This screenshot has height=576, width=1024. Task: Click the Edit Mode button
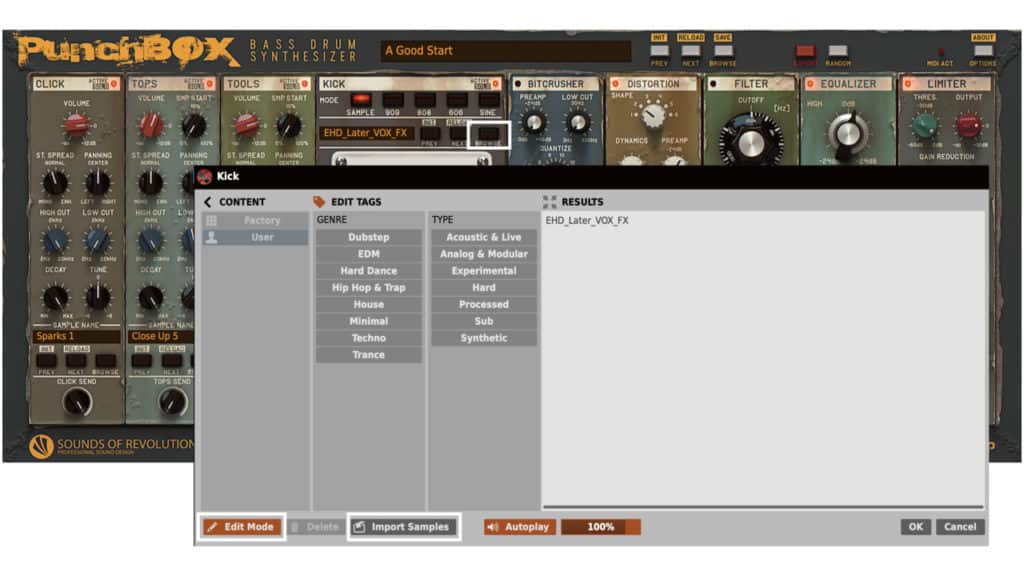pyautogui.click(x=240, y=527)
